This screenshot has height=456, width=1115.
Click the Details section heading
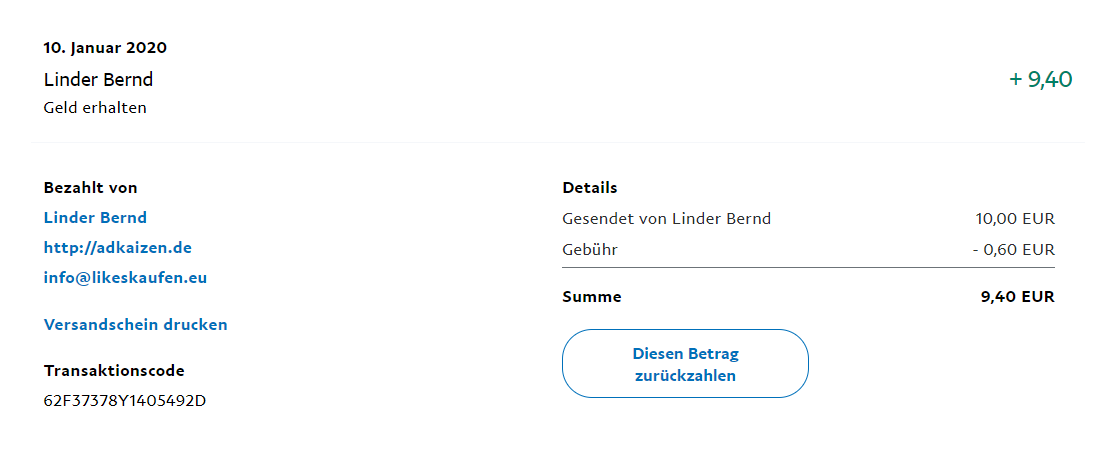(590, 188)
